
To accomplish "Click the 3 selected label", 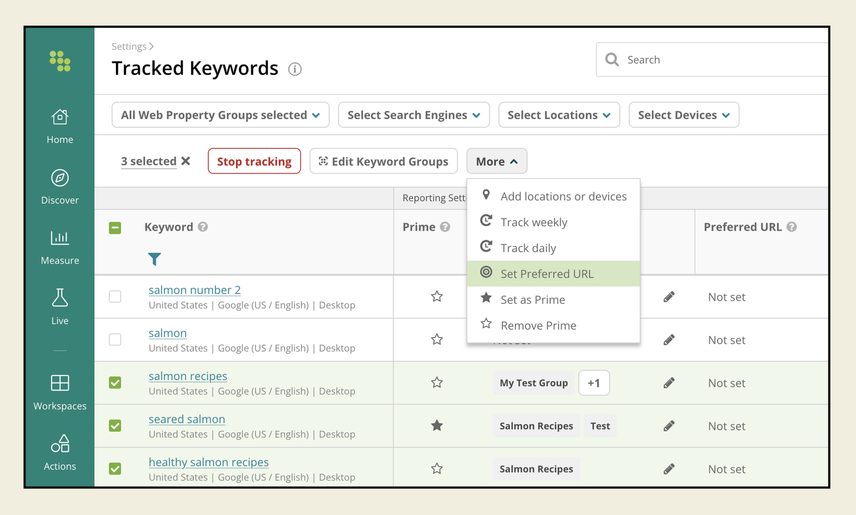I will [x=148, y=161].
